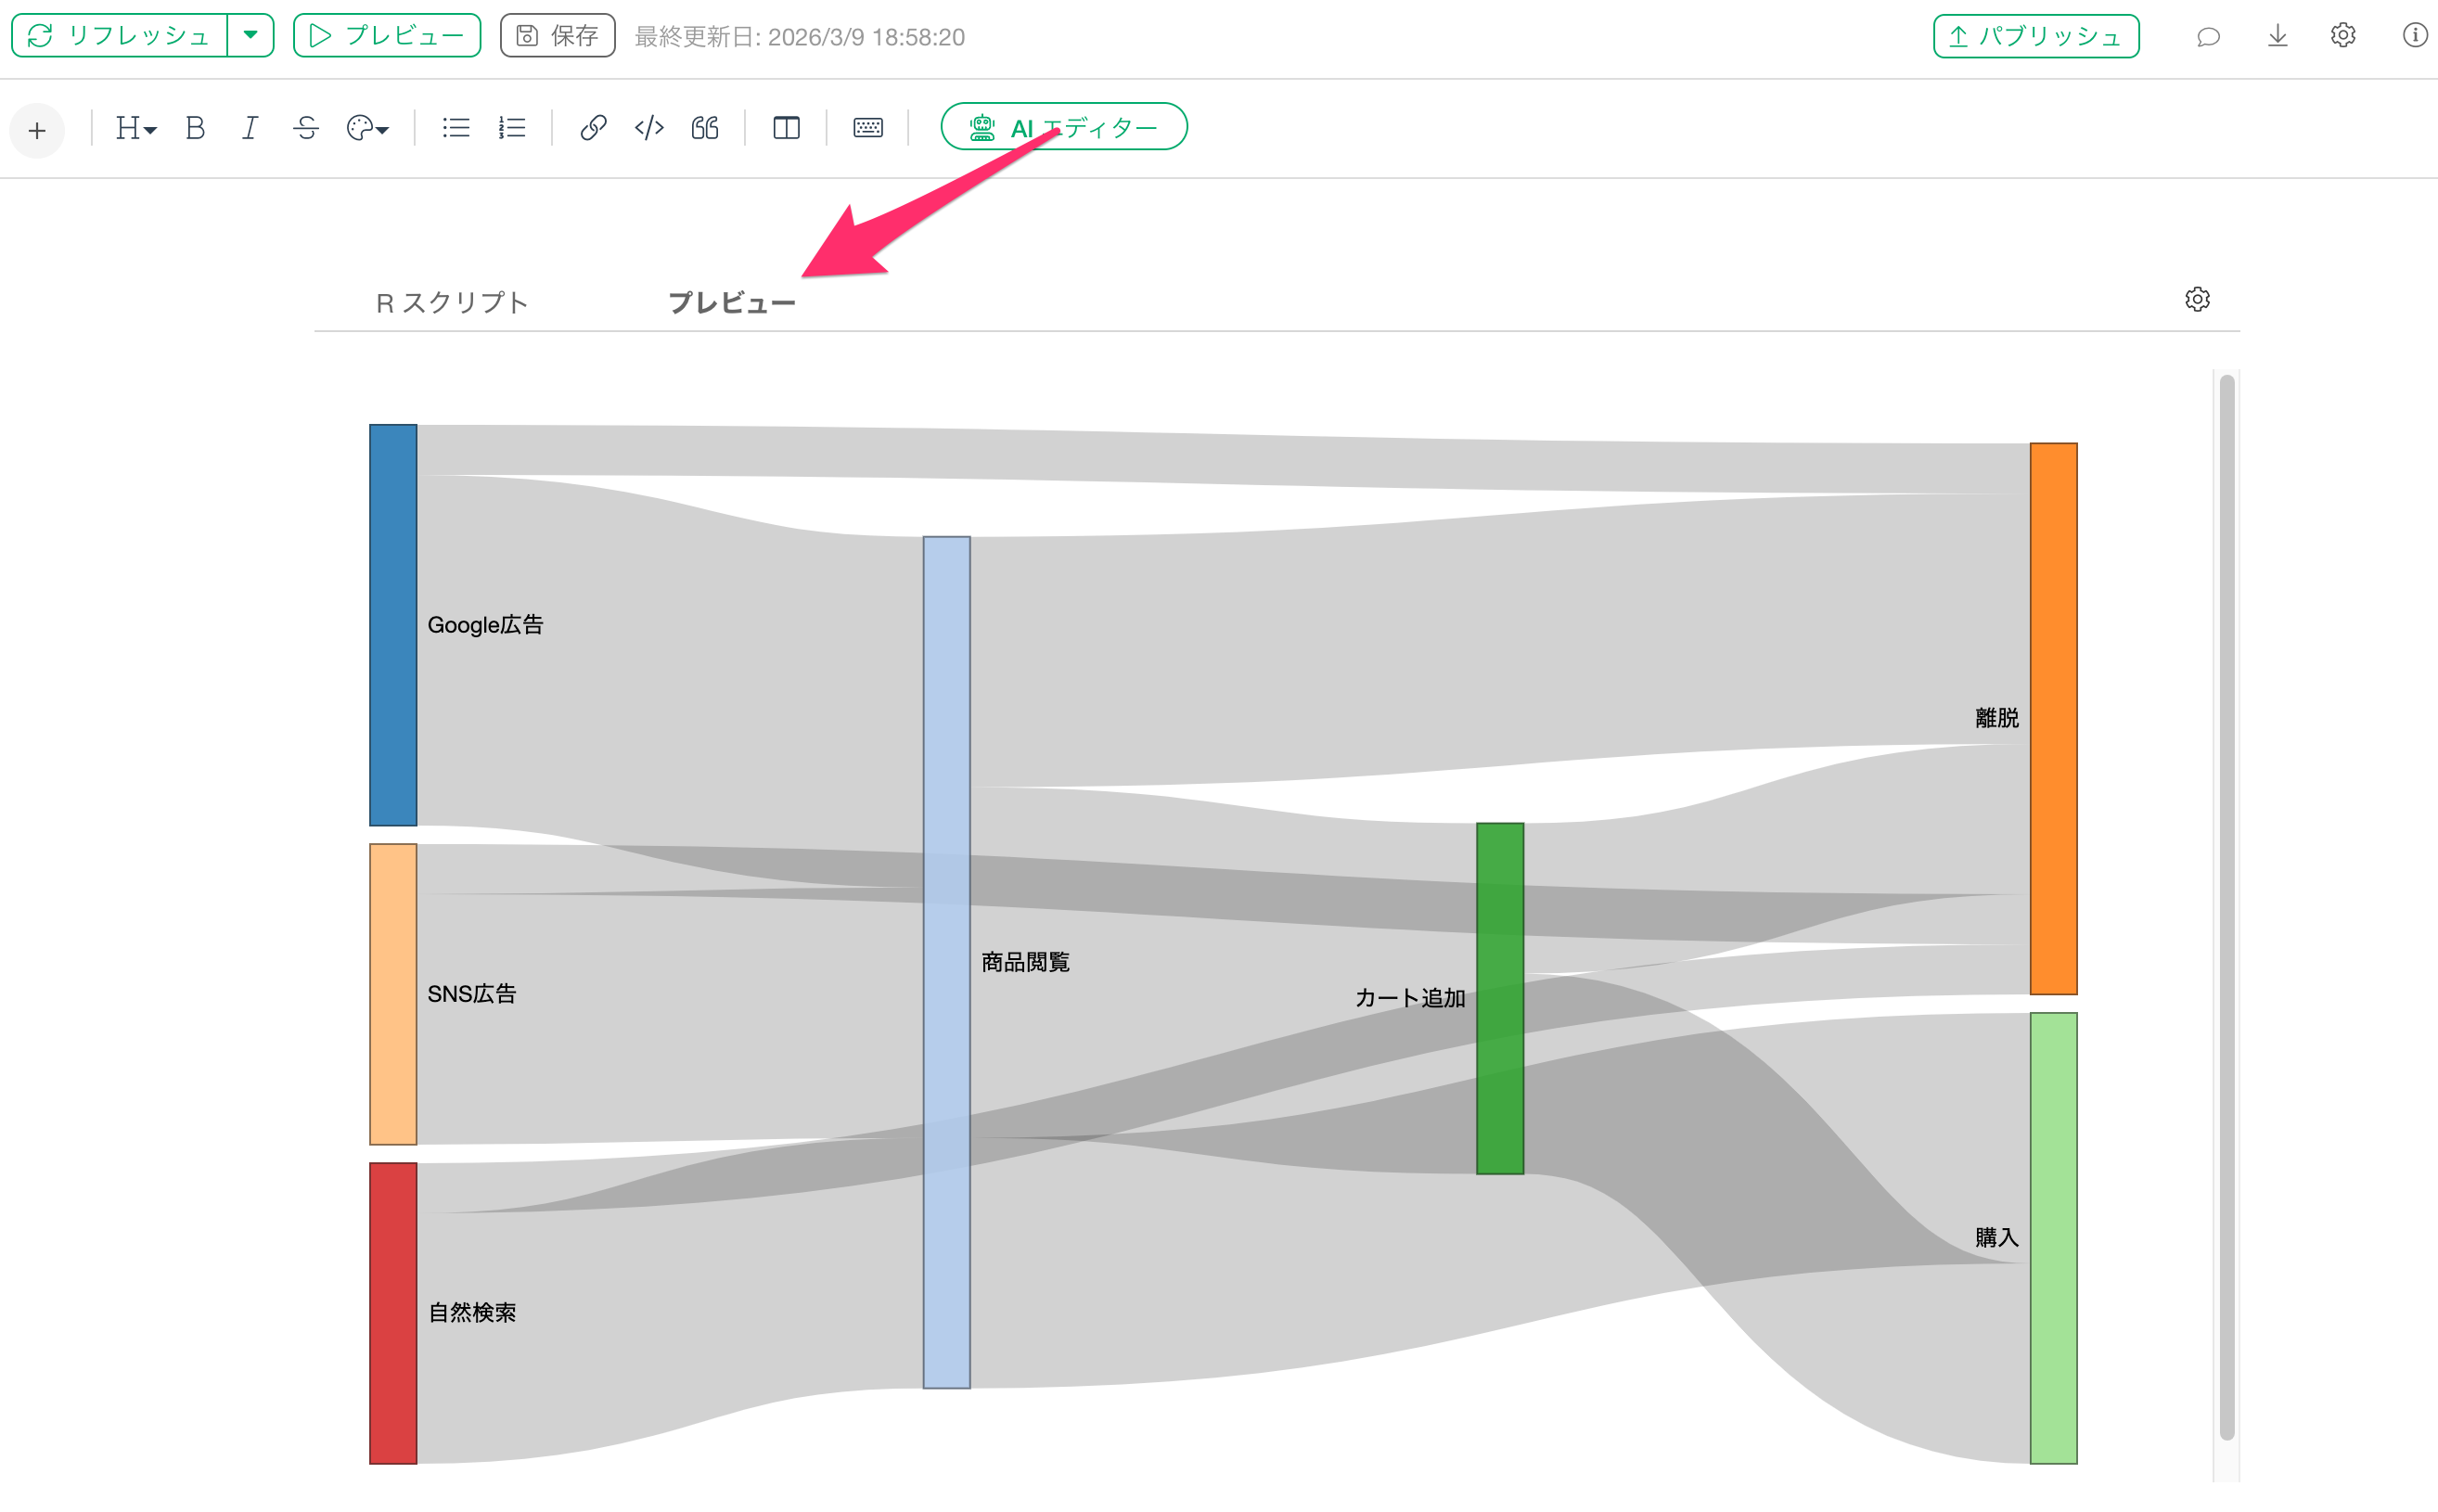Open the text color palette dropdown
This screenshot has height=1512, width=2438.
tap(367, 128)
